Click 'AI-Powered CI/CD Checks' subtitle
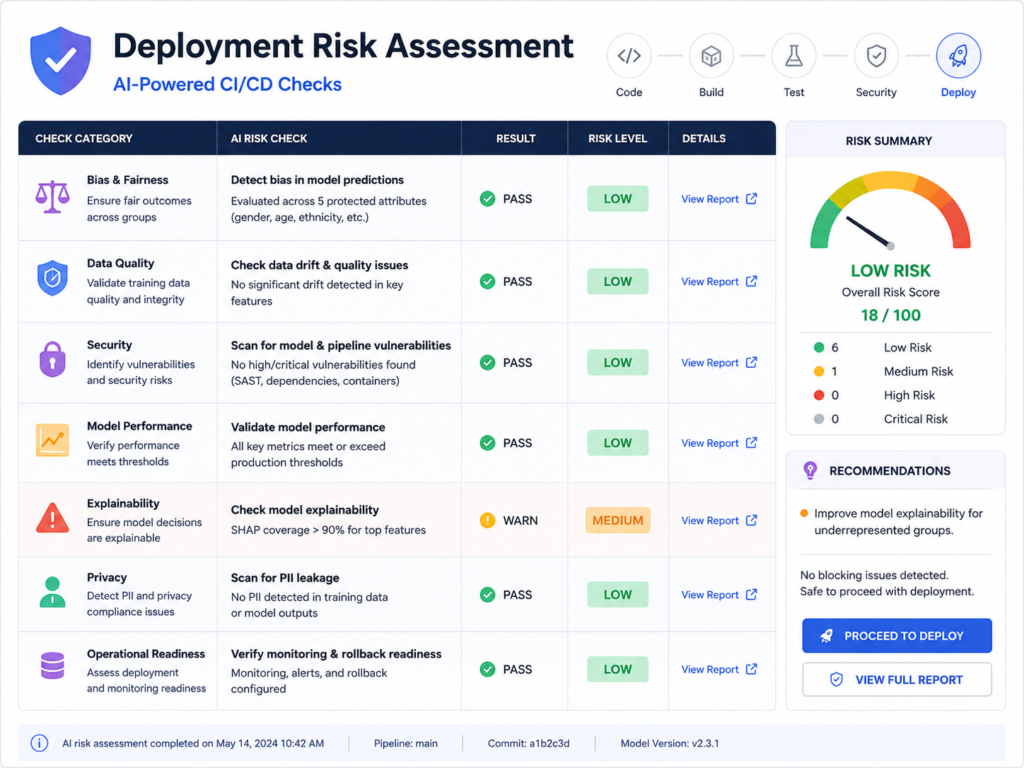 coord(227,84)
